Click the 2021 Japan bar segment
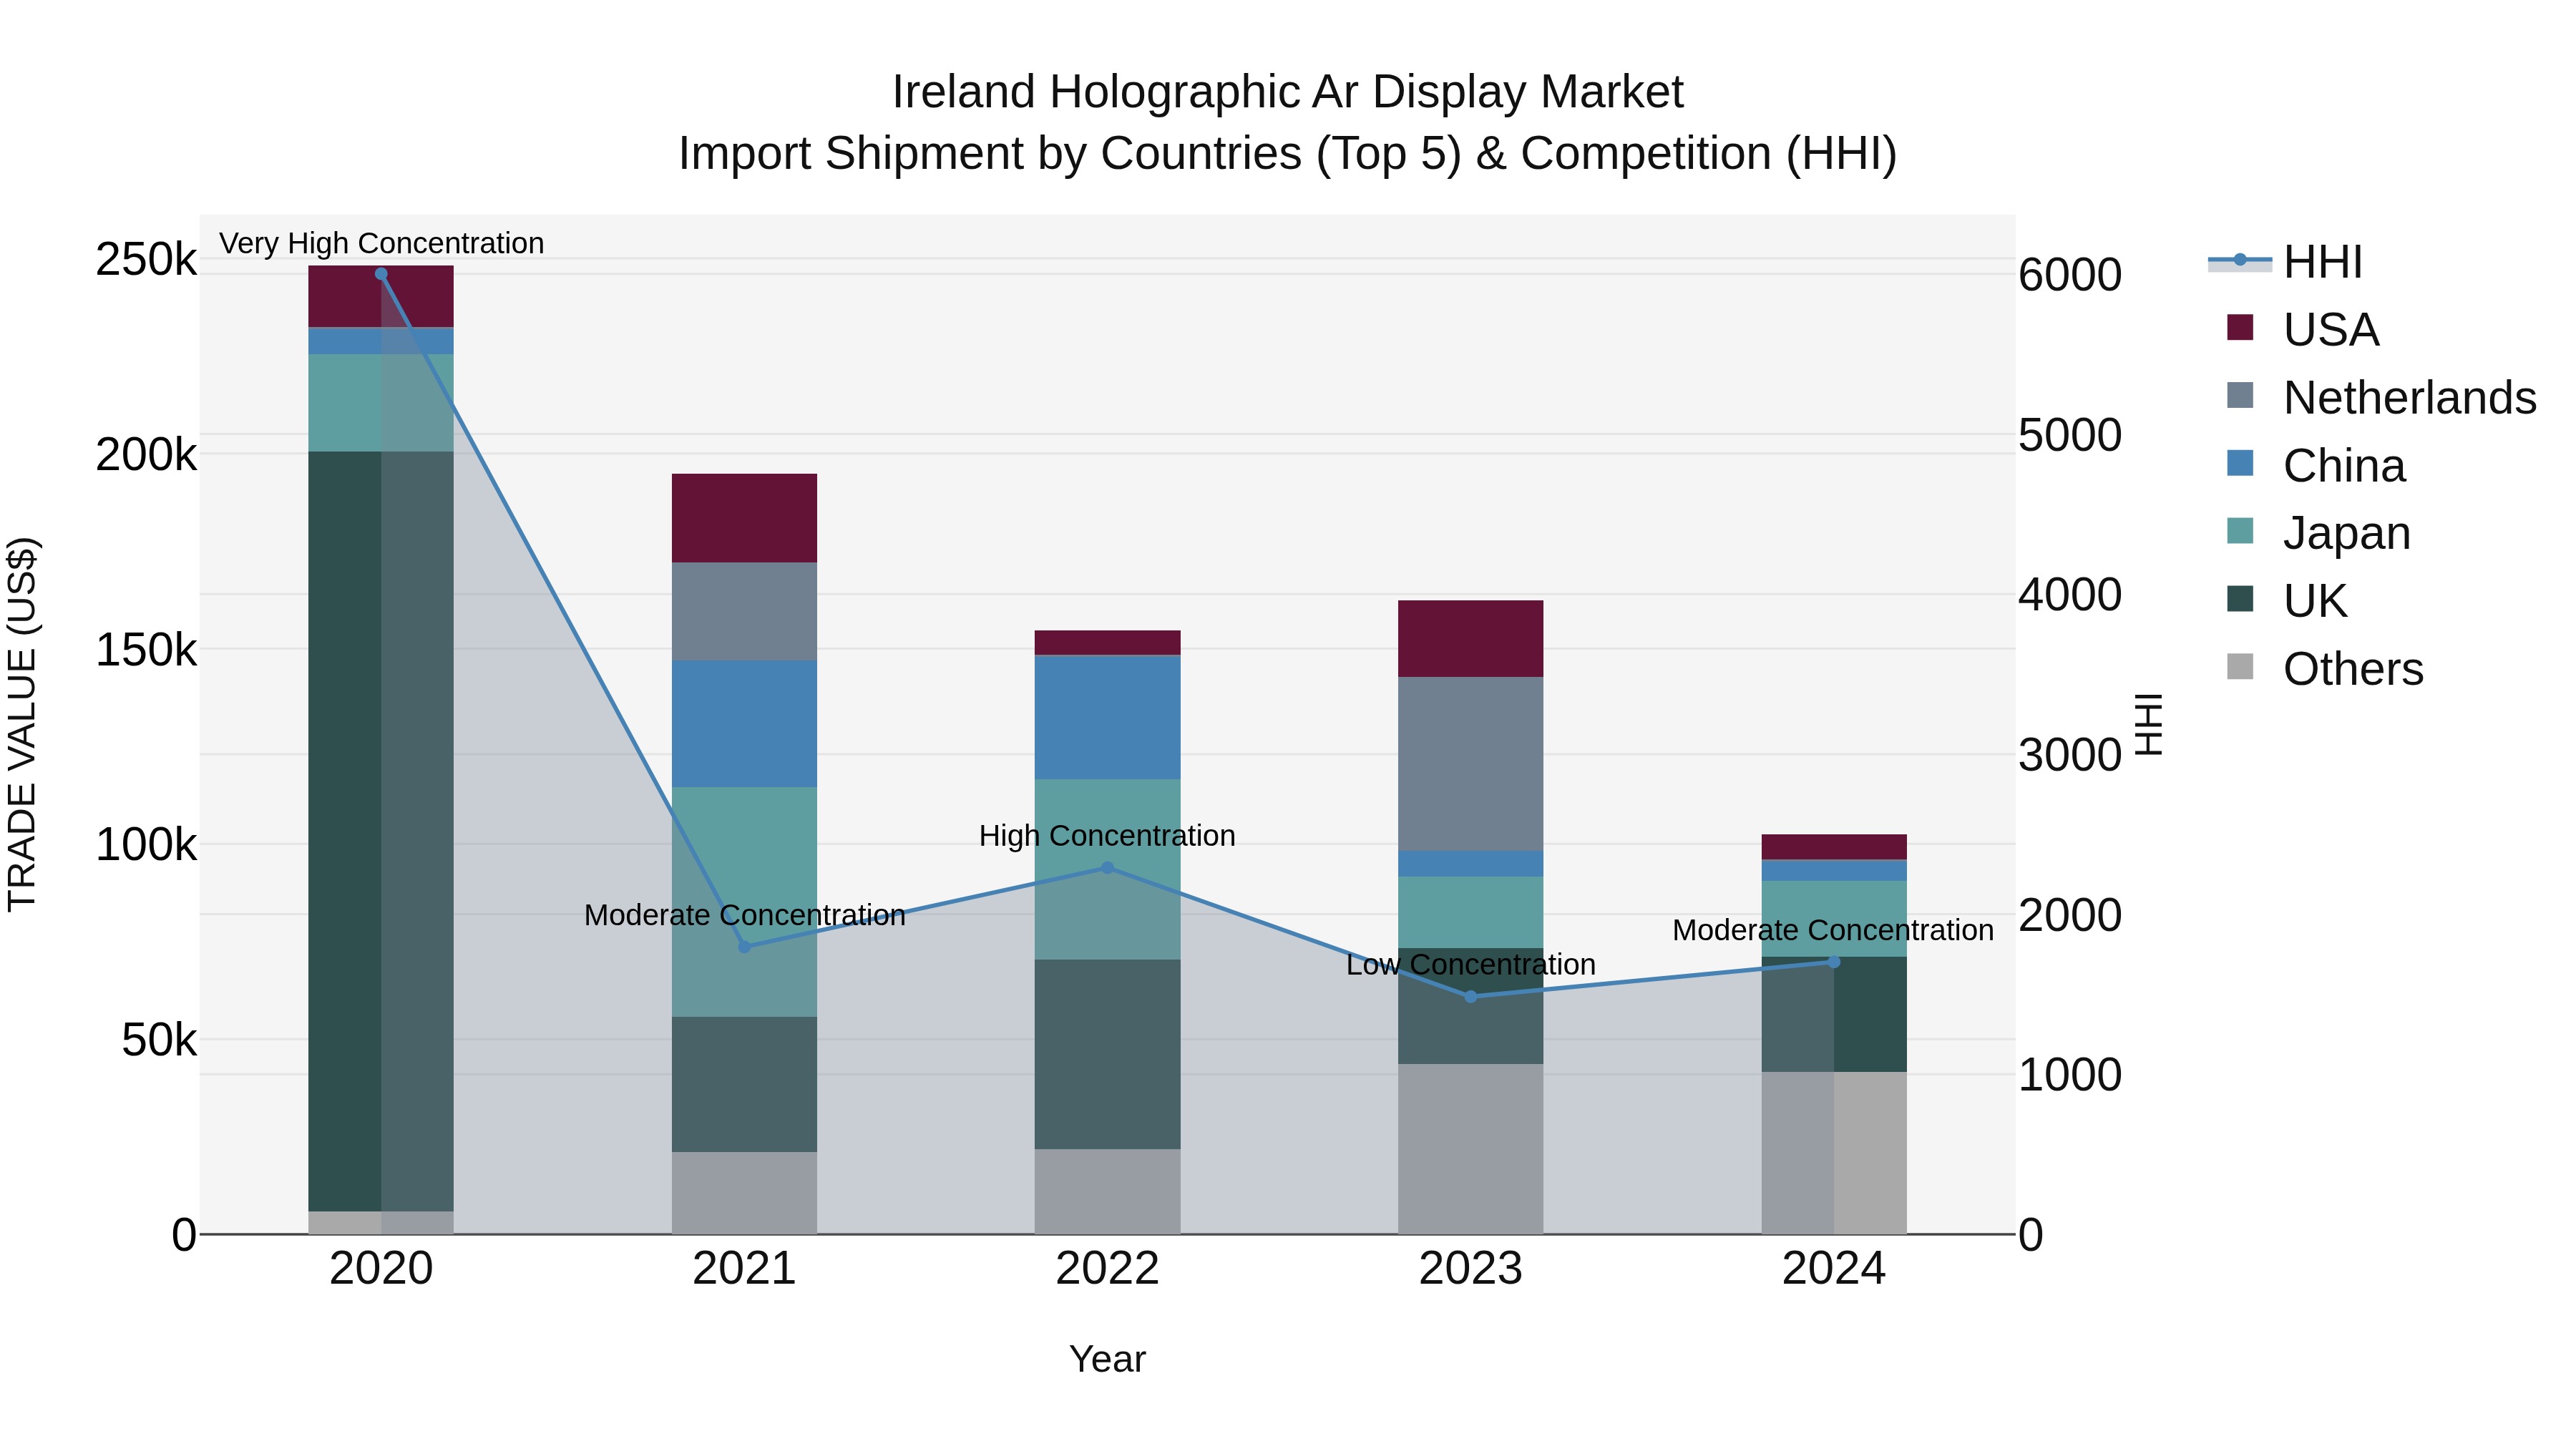 coord(744,902)
